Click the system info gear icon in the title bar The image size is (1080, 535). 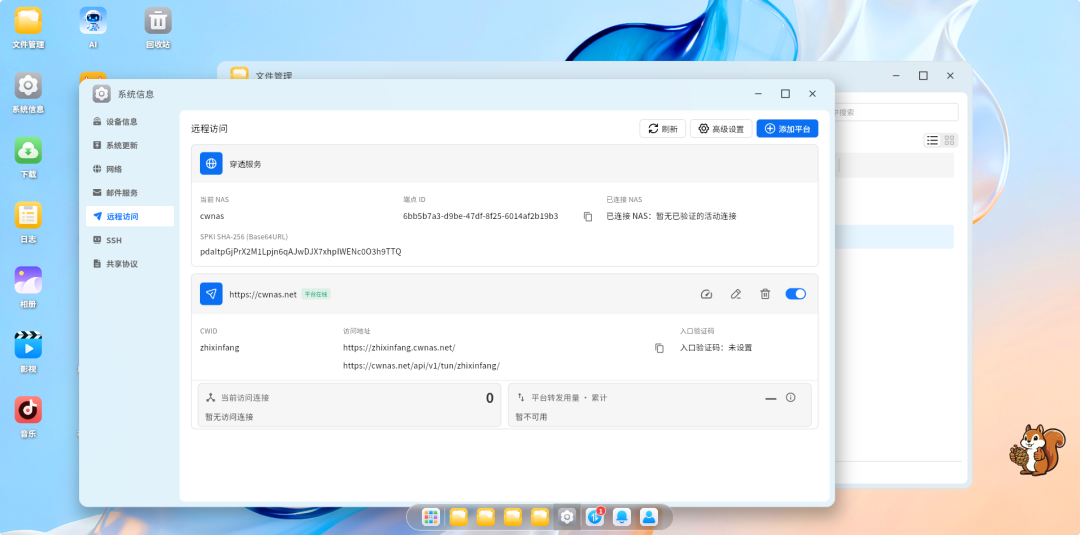pyautogui.click(x=102, y=94)
